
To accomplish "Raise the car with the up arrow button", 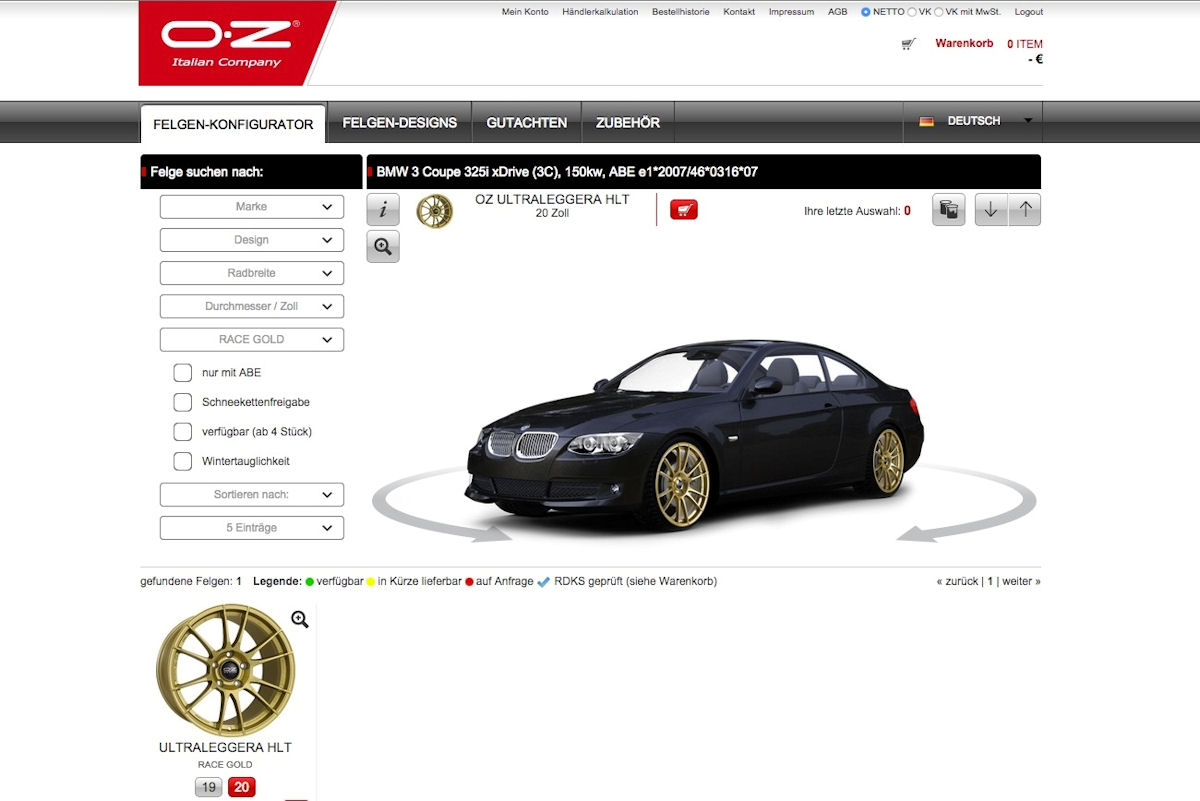I will coord(1025,210).
